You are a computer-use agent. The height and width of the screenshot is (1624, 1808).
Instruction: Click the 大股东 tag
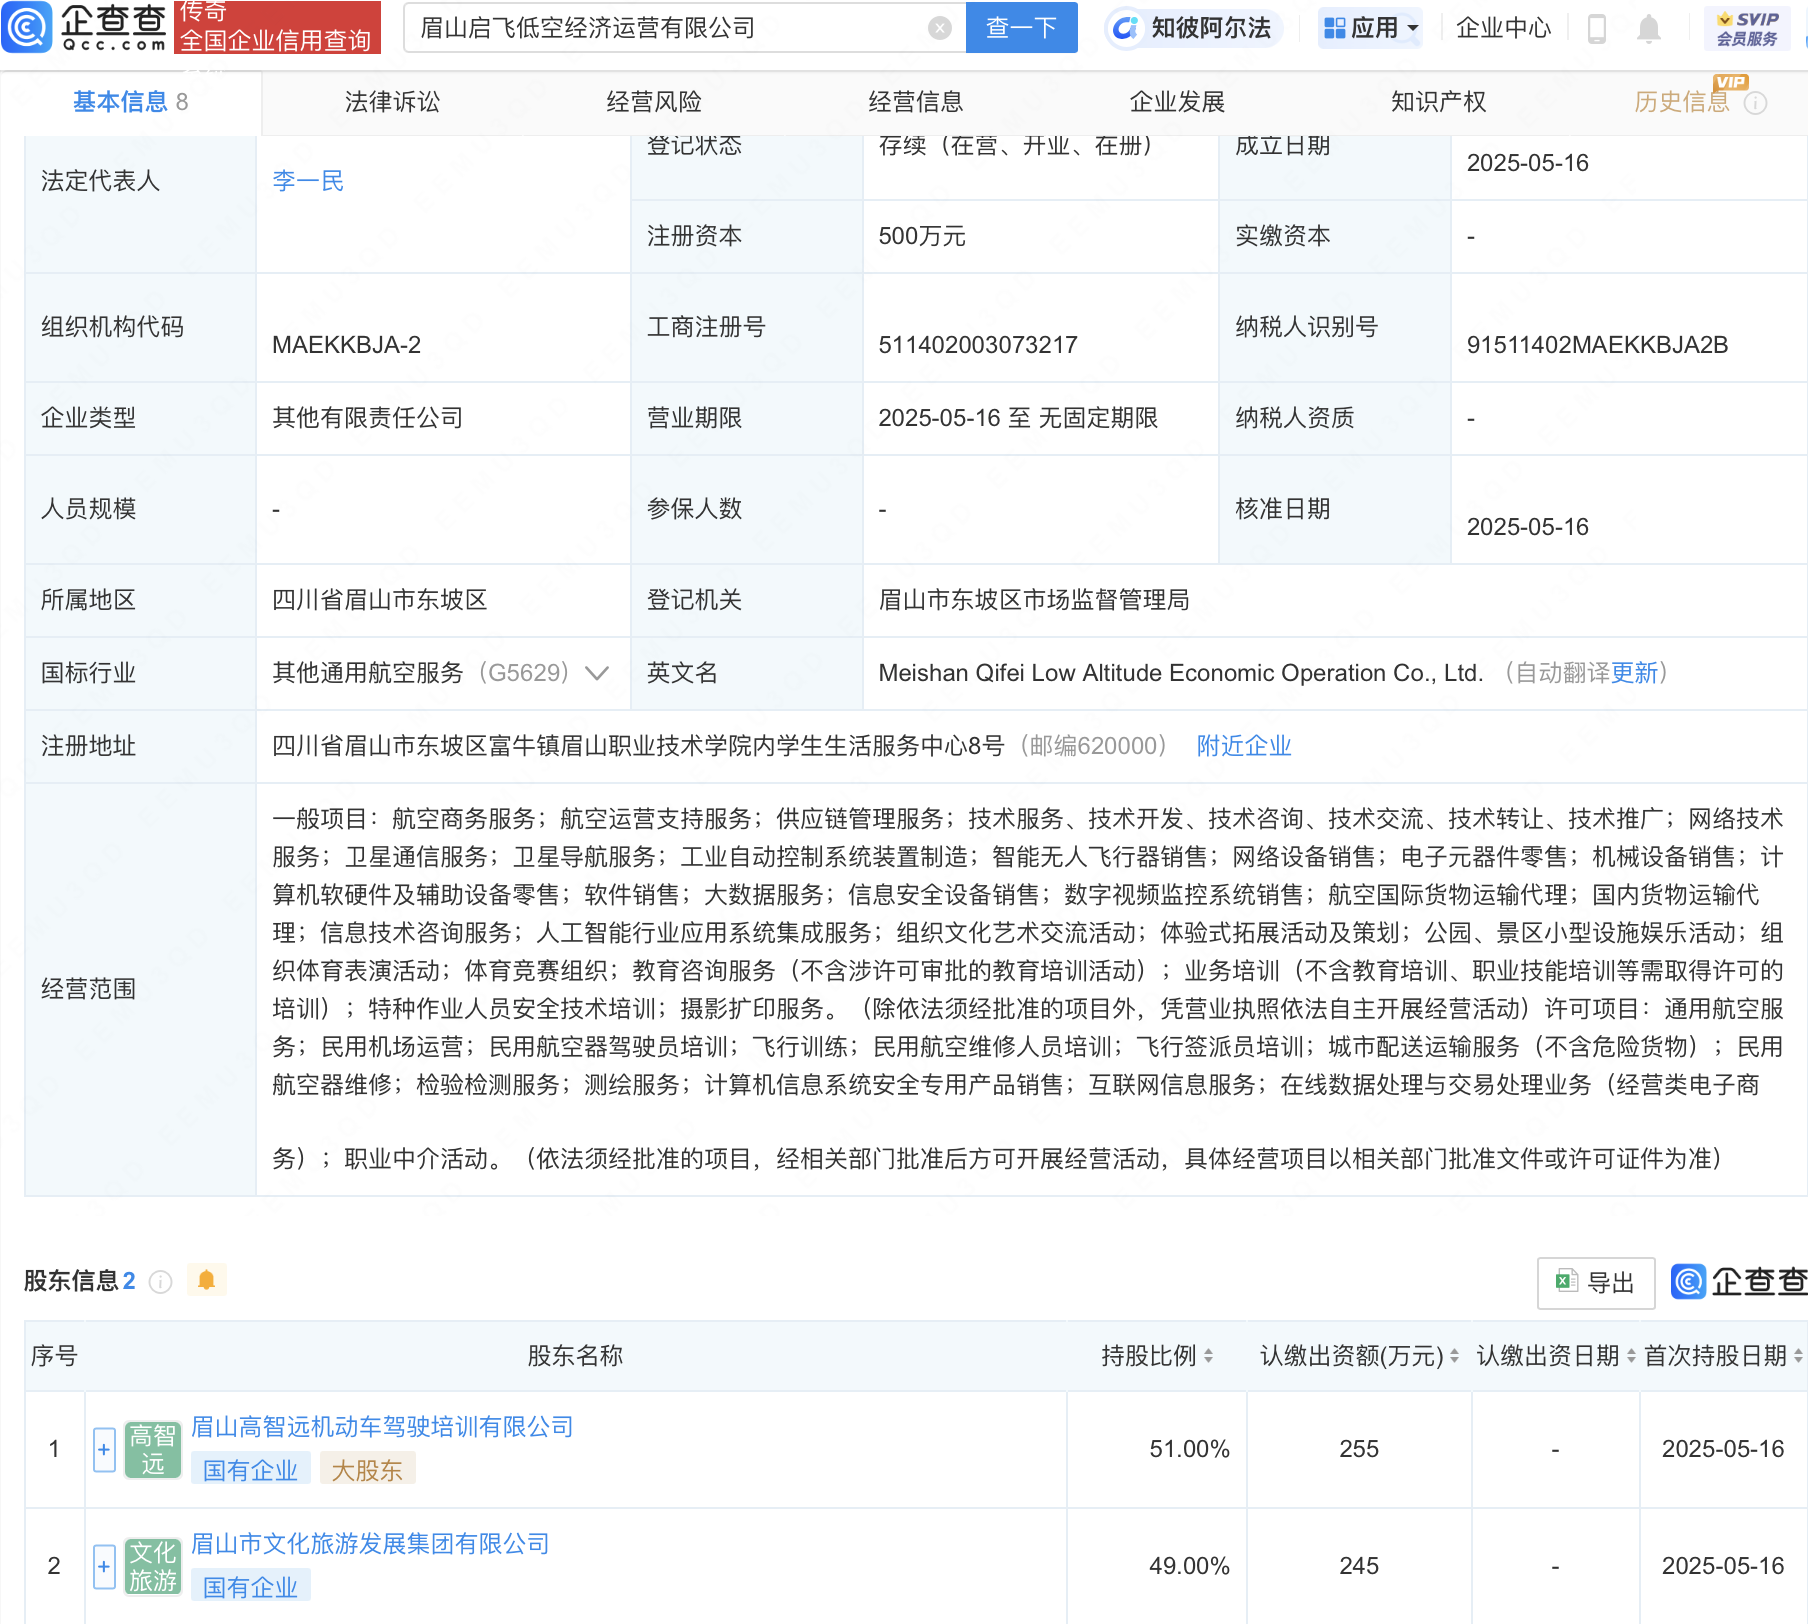[367, 1470]
